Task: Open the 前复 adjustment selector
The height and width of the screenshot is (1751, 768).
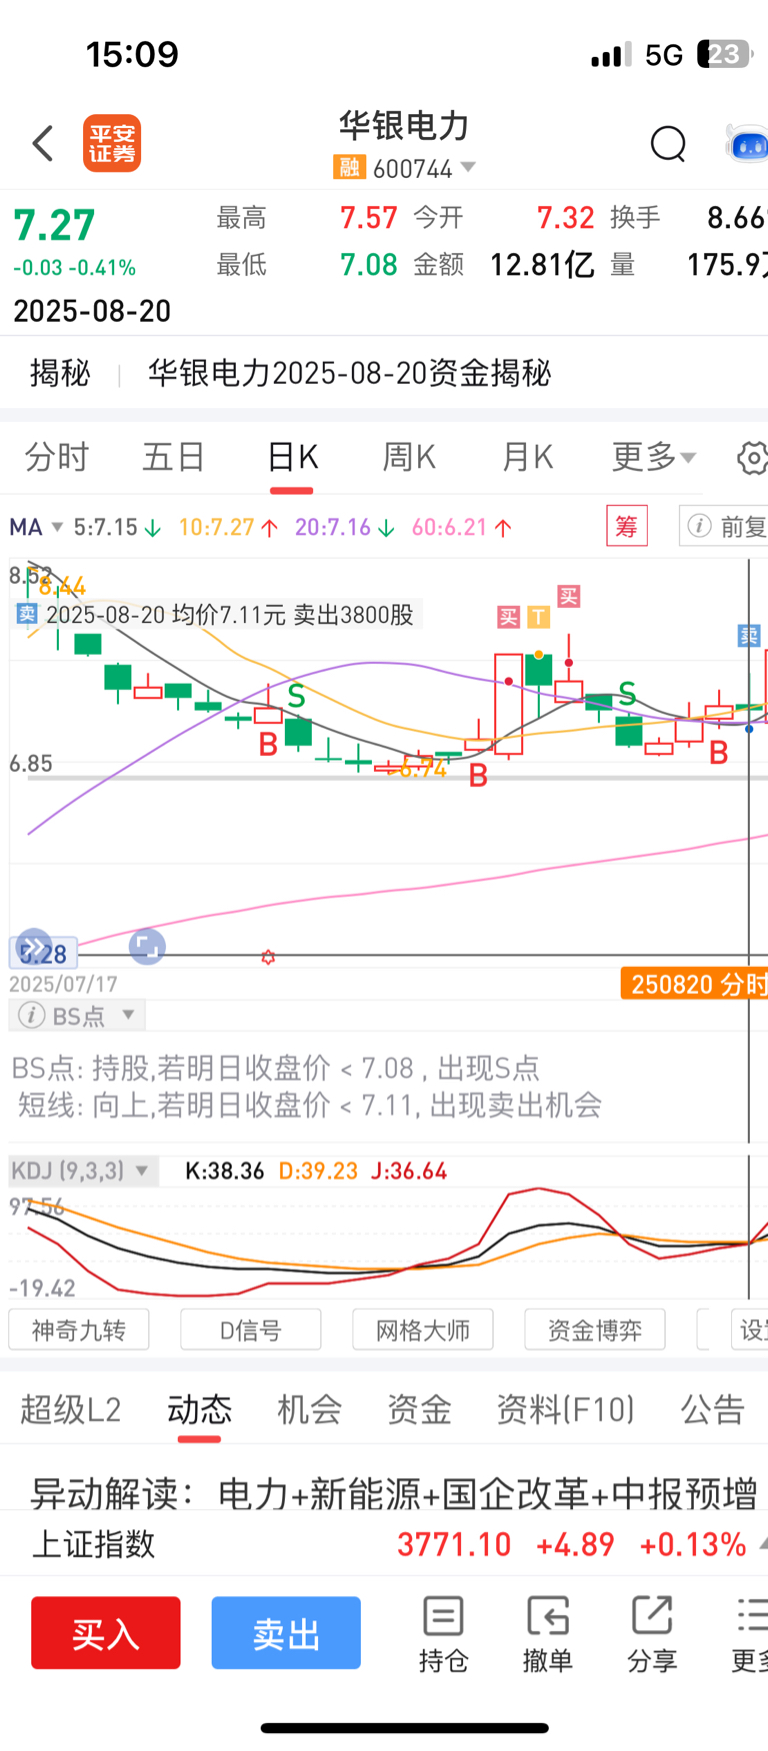Action: pos(723,526)
